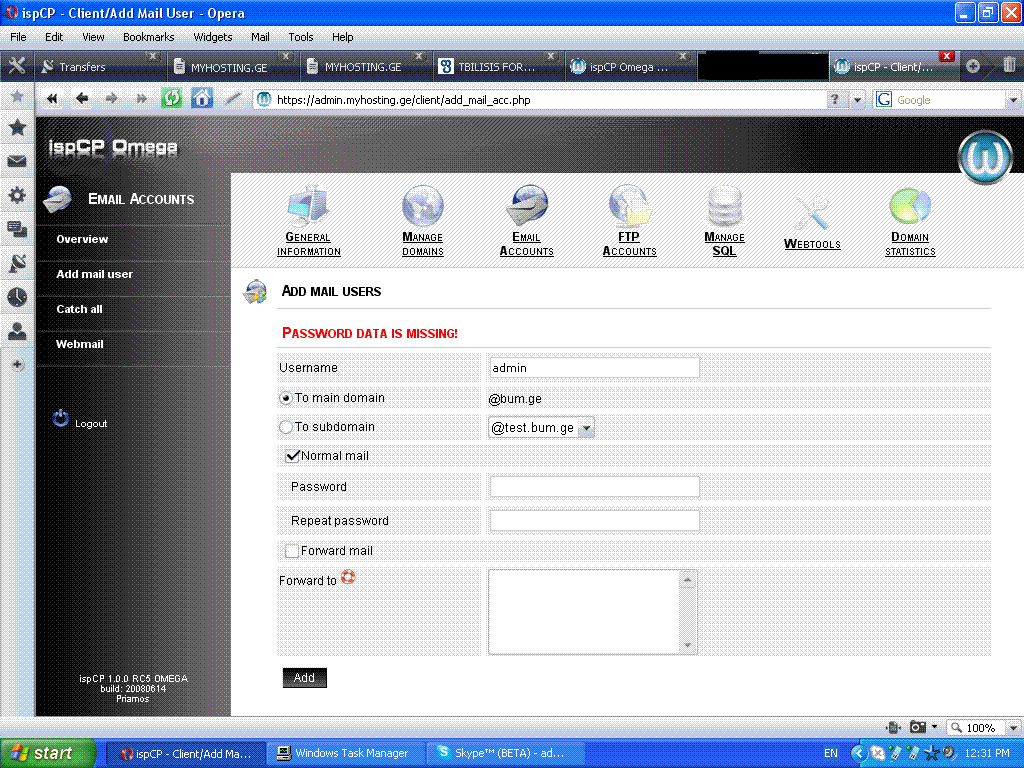1024x768 pixels.
Task: Open the Tools menu
Action: [x=300, y=37]
